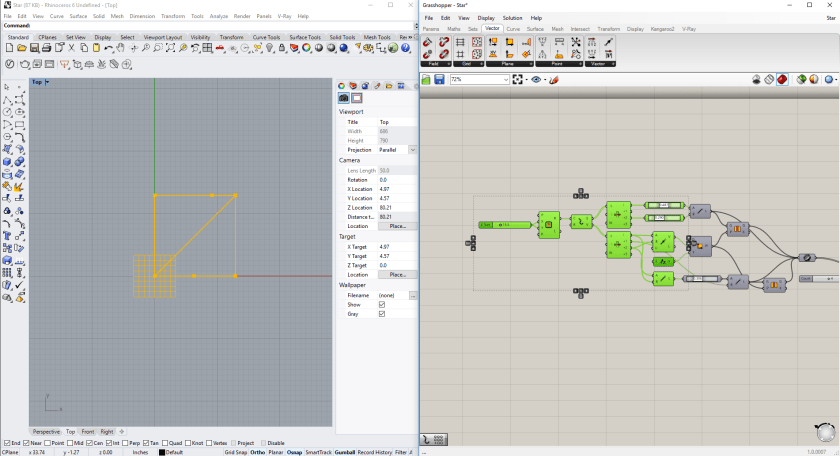The height and width of the screenshot is (456, 840).
Task: Click the Camera location Place button
Action: tap(397, 226)
